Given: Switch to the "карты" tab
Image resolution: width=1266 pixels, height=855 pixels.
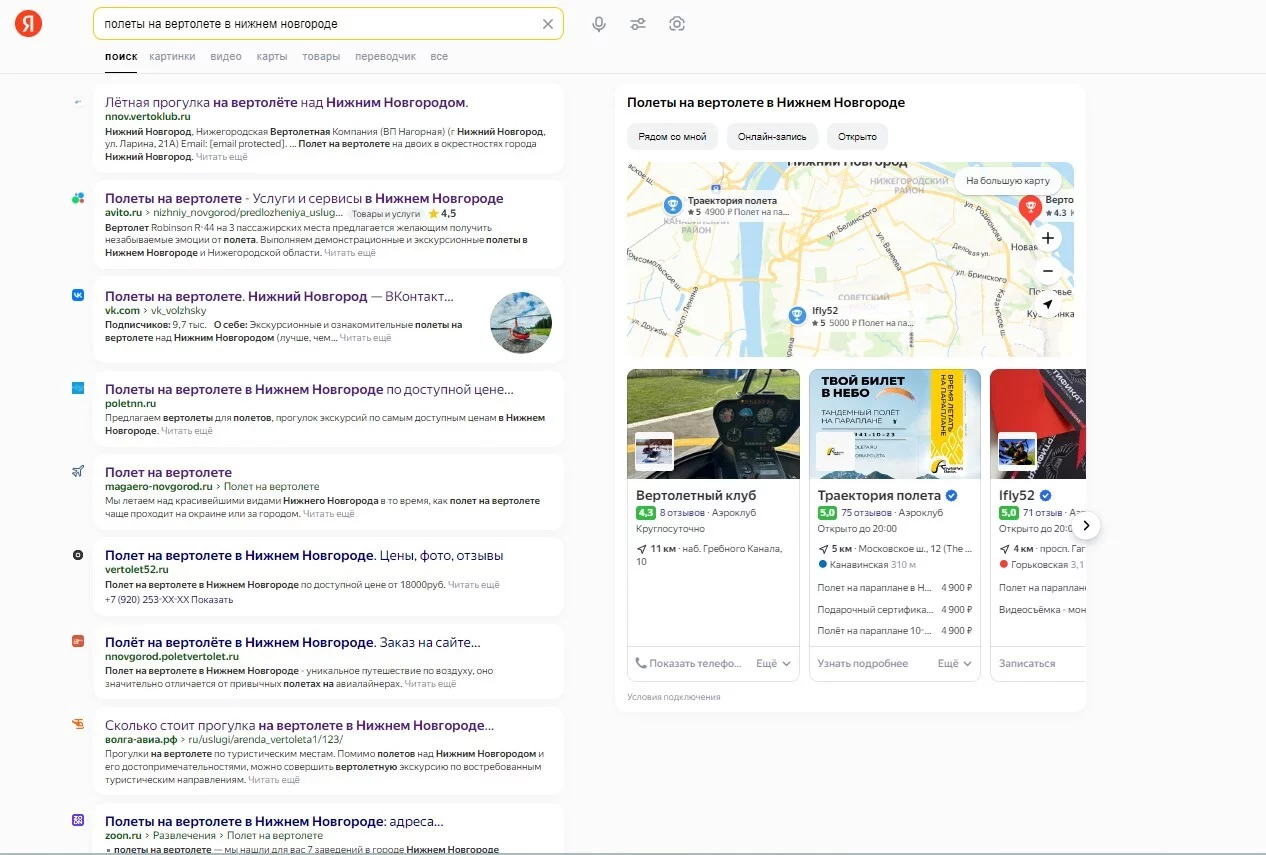Looking at the screenshot, I should [271, 57].
